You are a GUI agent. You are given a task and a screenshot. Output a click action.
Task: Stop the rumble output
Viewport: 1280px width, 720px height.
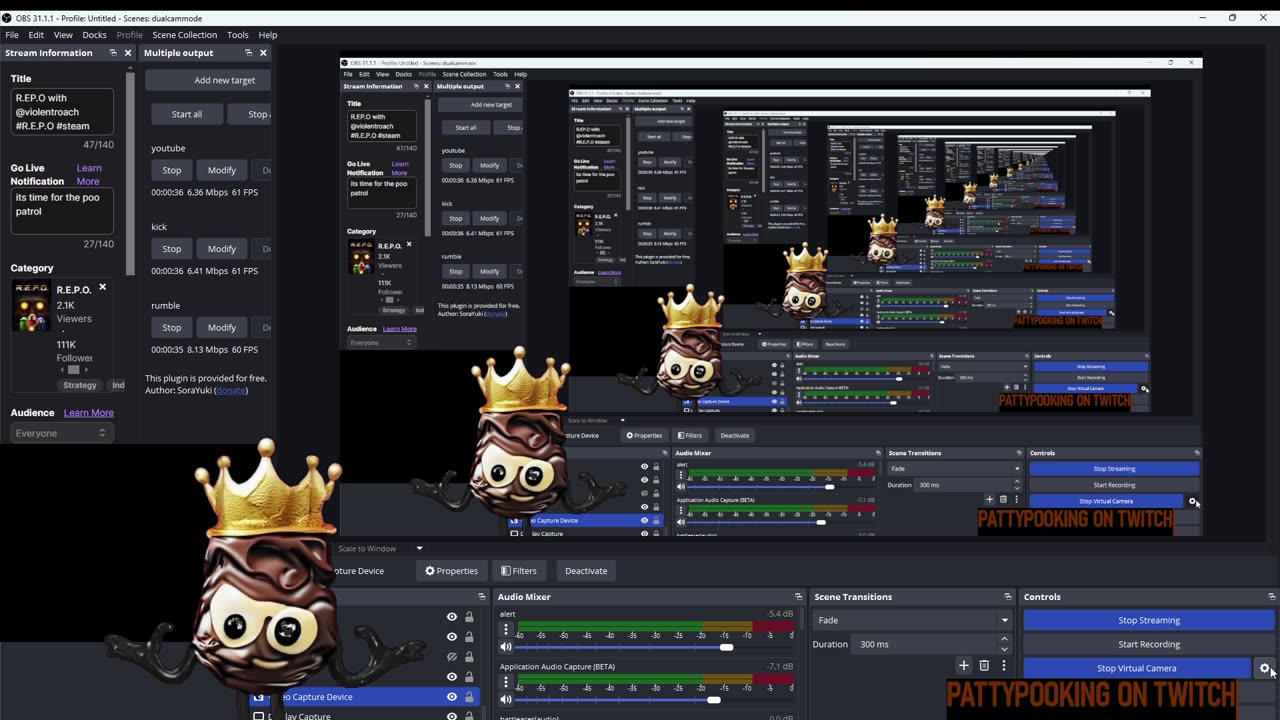(172, 328)
